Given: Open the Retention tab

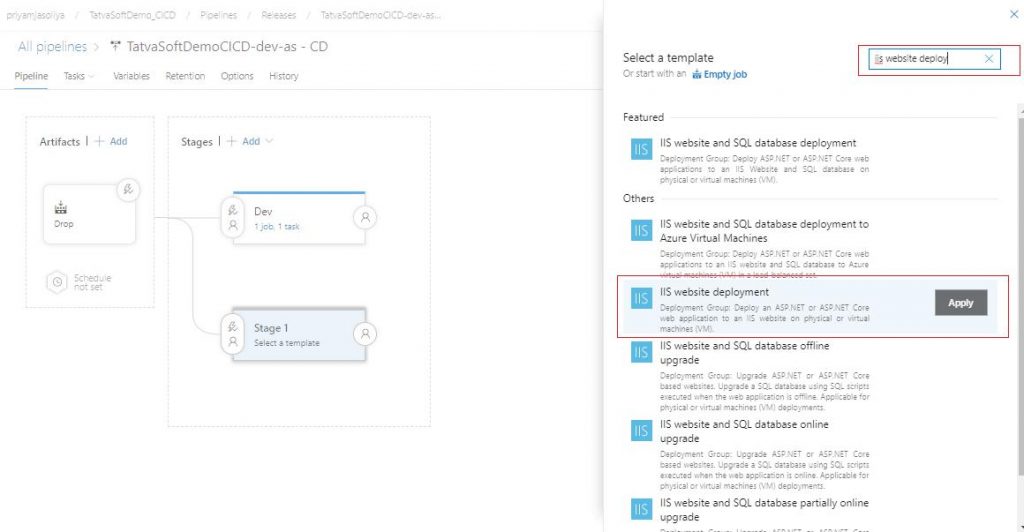Looking at the screenshot, I should pyautogui.click(x=185, y=76).
